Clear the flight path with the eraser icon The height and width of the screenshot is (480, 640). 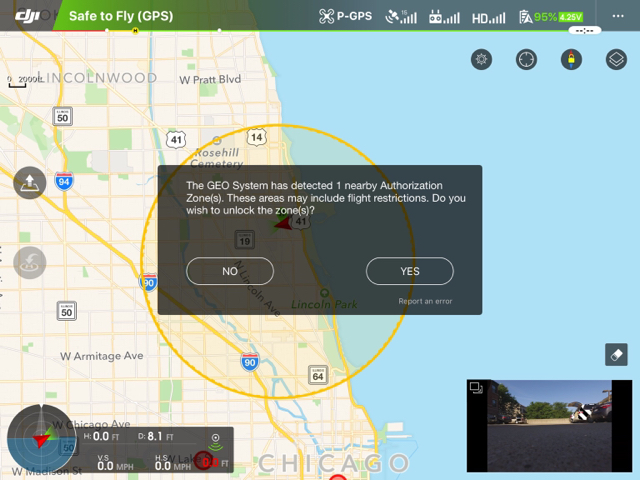click(616, 355)
